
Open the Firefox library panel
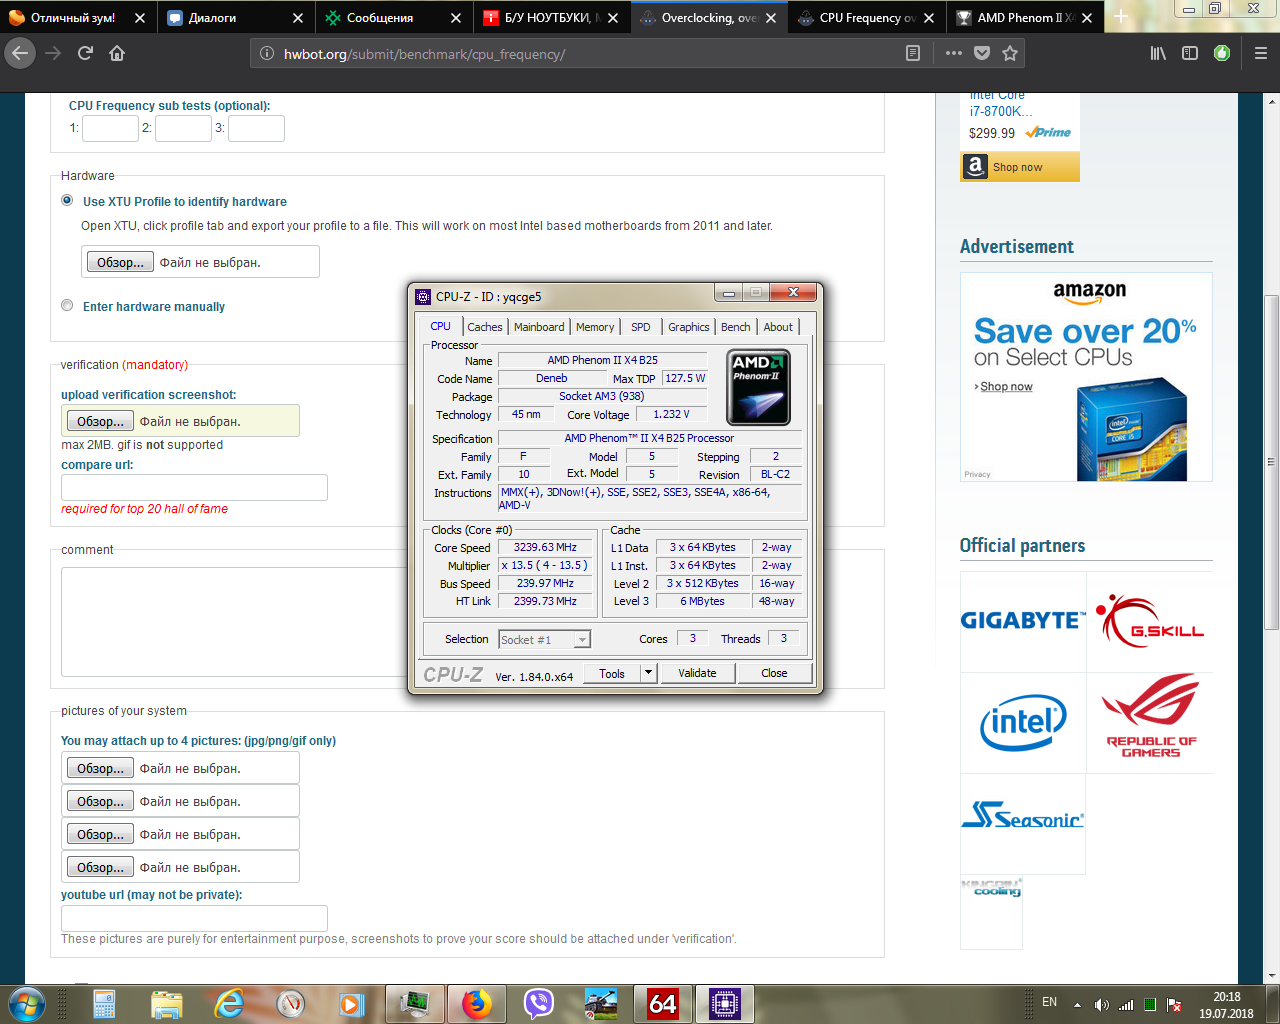(x=1158, y=53)
